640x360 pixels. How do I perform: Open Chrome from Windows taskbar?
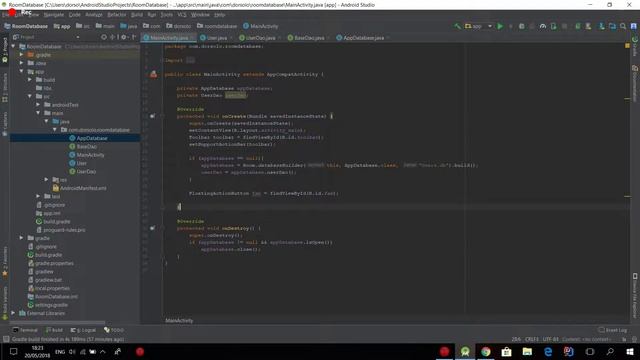coord(486,351)
